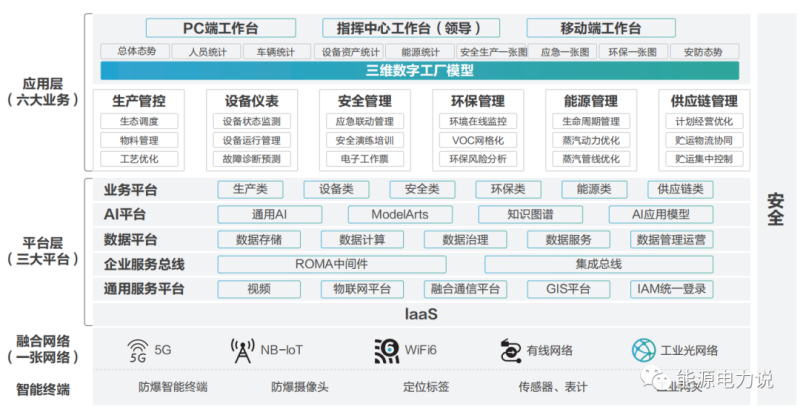Choose VOC网格化 under 环保管理
Viewport: 800px width, 415px height.
[x=478, y=140]
